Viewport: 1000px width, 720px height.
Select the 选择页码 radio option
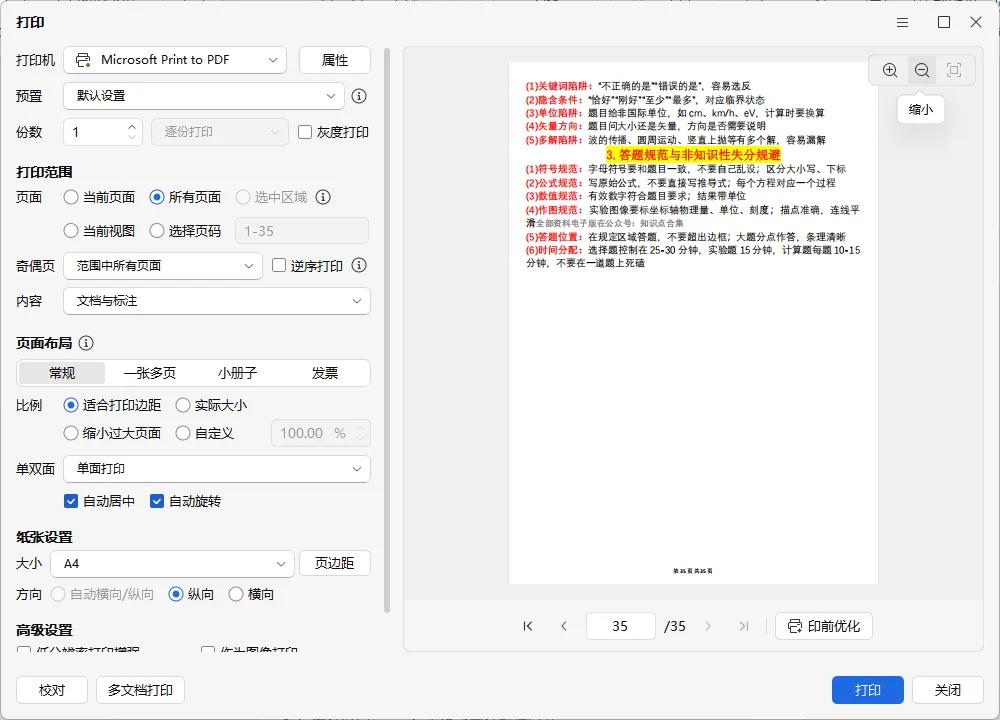coord(157,231)
